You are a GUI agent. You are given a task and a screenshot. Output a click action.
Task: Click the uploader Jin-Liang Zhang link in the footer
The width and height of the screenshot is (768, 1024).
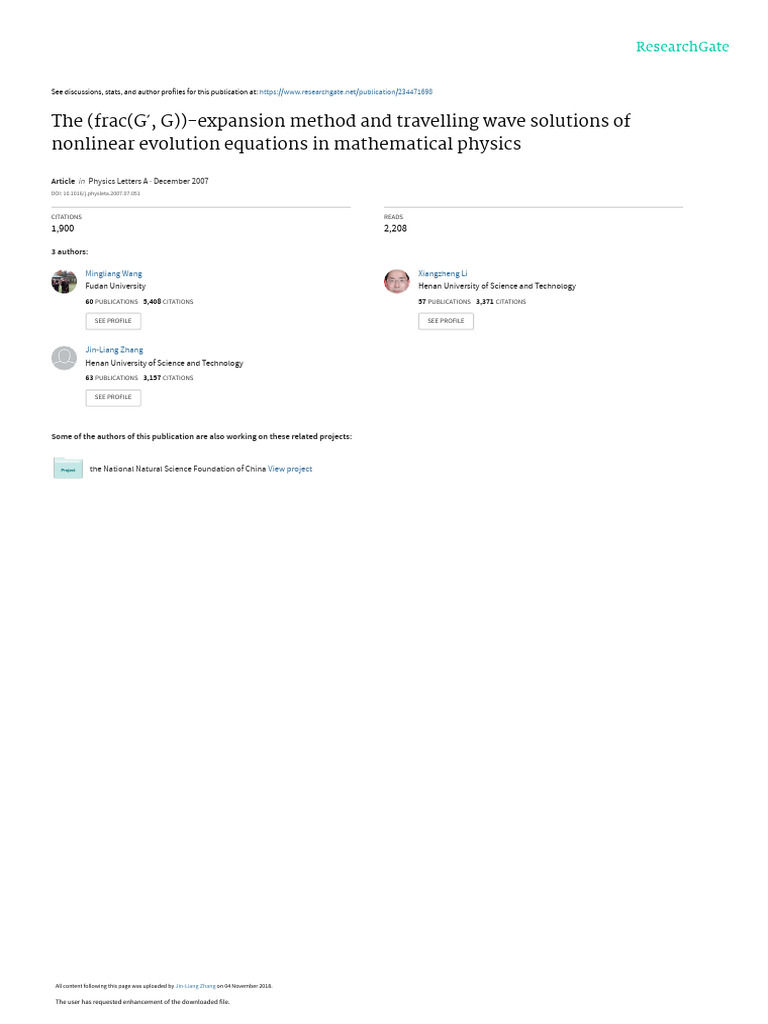(195, 986)
